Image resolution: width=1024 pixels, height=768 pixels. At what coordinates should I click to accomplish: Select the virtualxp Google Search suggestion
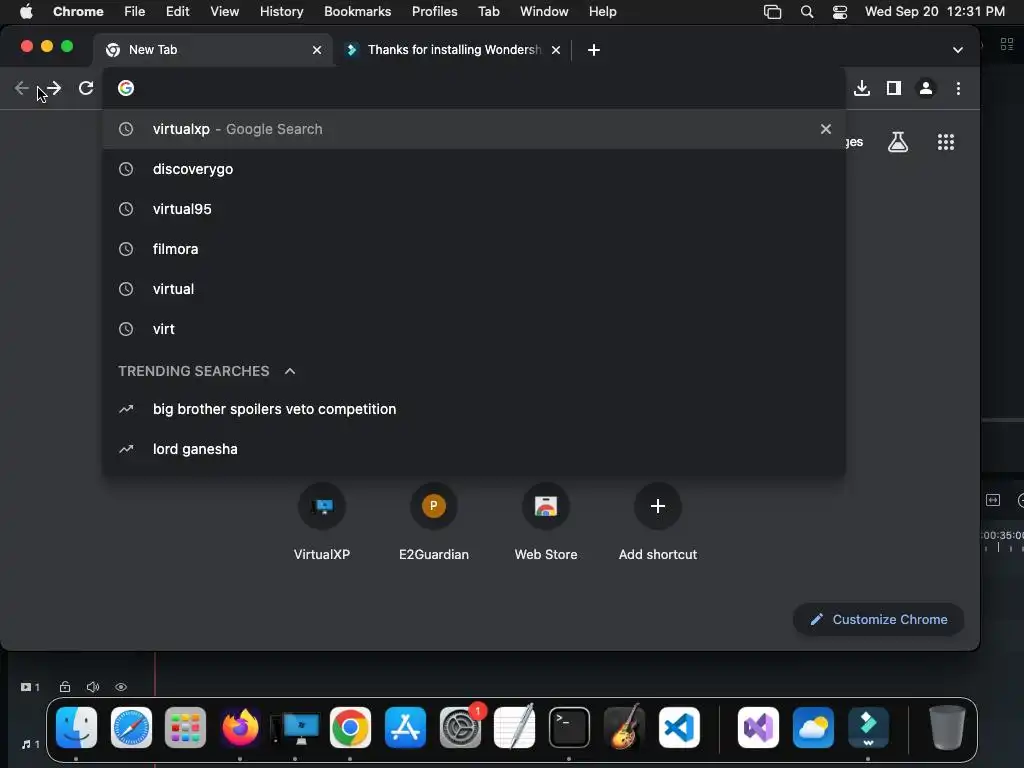[474, 129]
